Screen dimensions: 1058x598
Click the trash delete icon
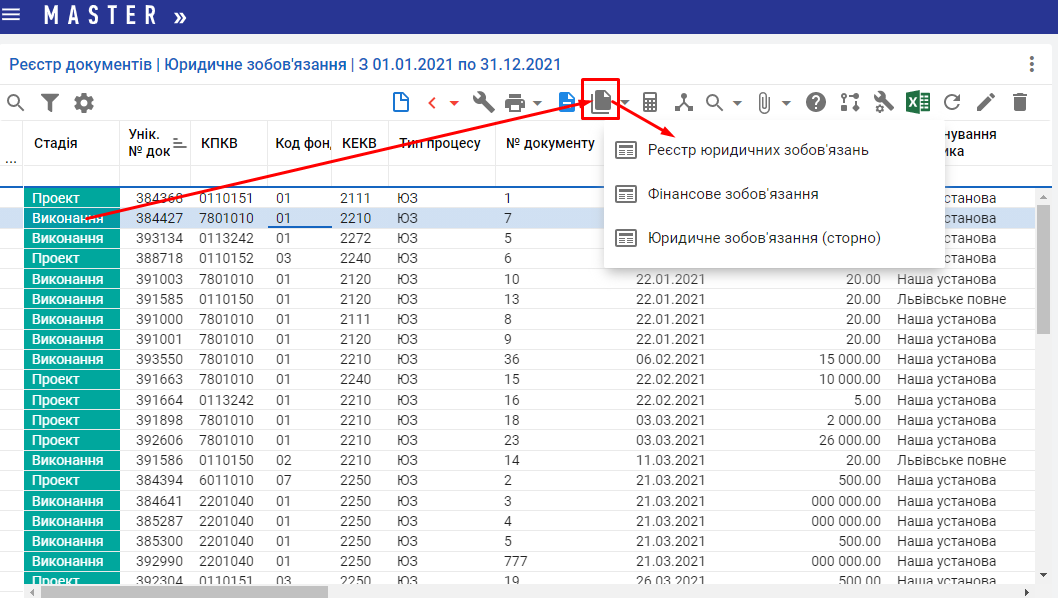(x=1020, y=102)
